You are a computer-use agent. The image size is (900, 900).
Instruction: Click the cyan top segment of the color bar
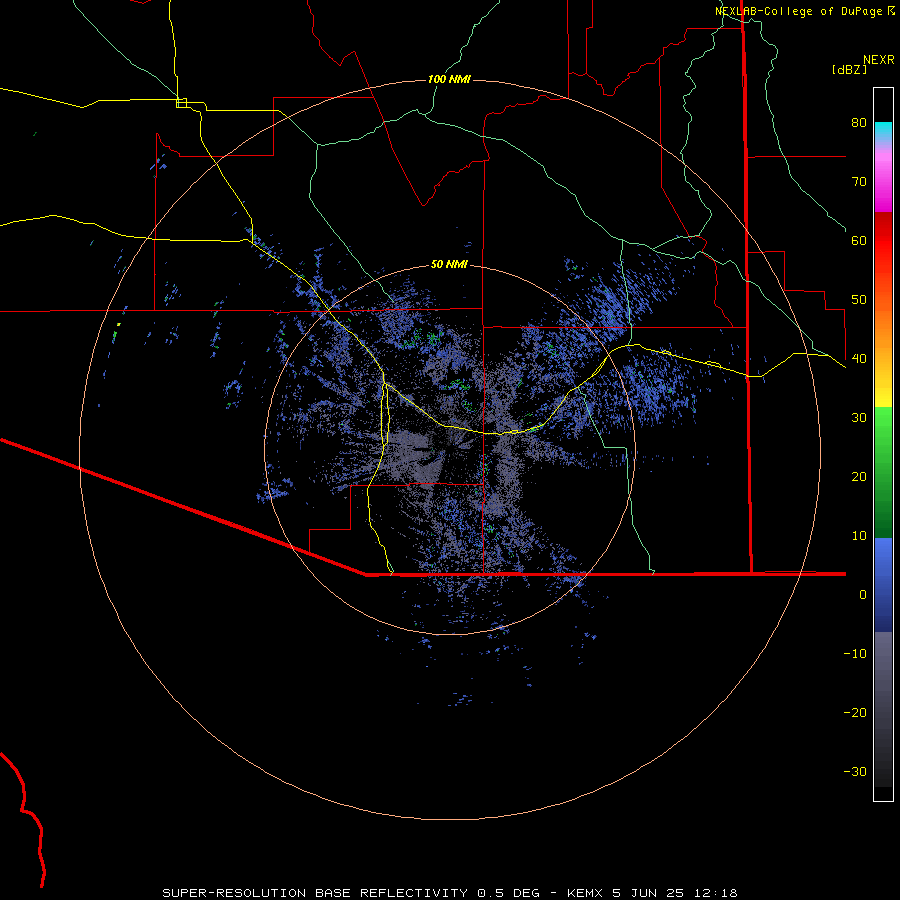[883, 129]
